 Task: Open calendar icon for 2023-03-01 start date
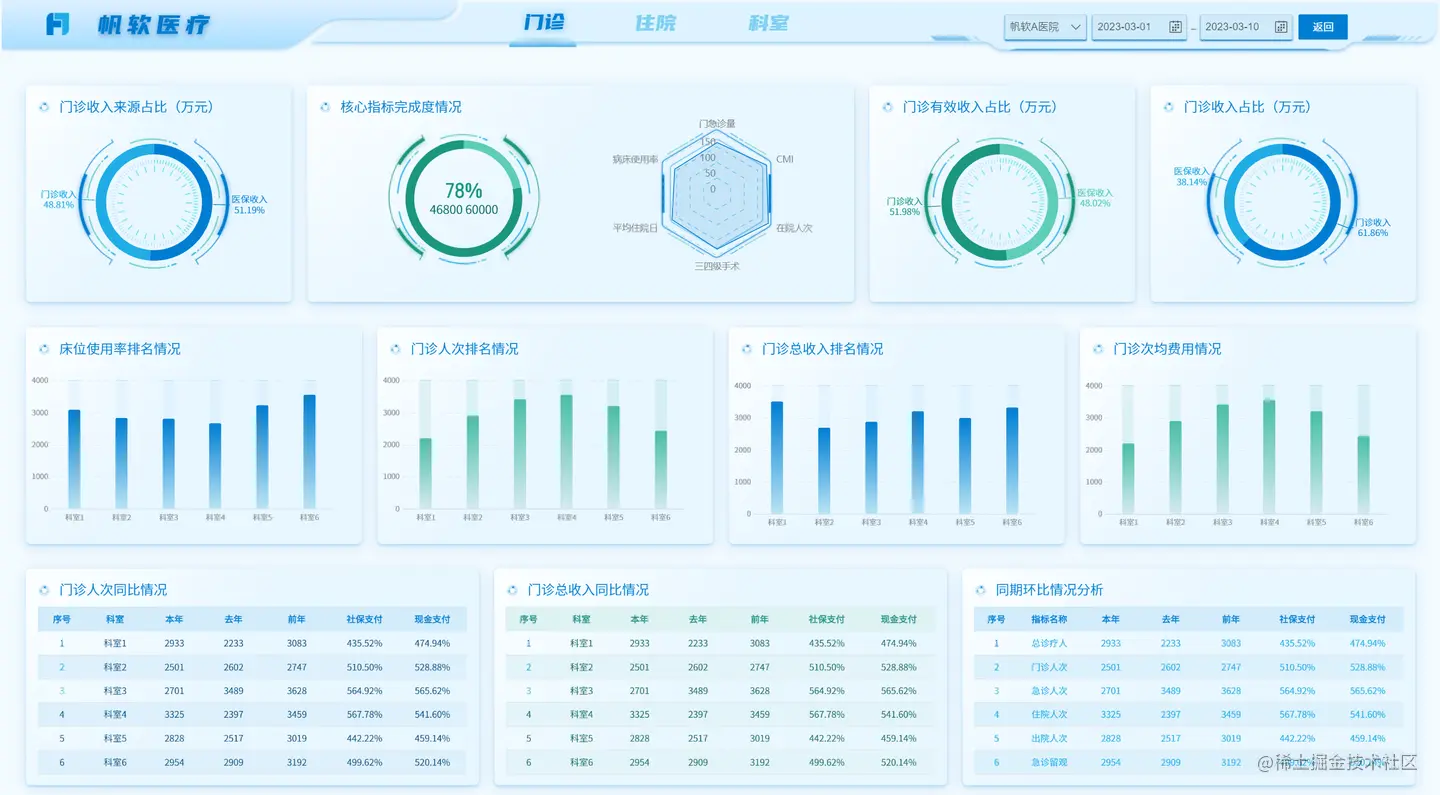[1175, 27]
